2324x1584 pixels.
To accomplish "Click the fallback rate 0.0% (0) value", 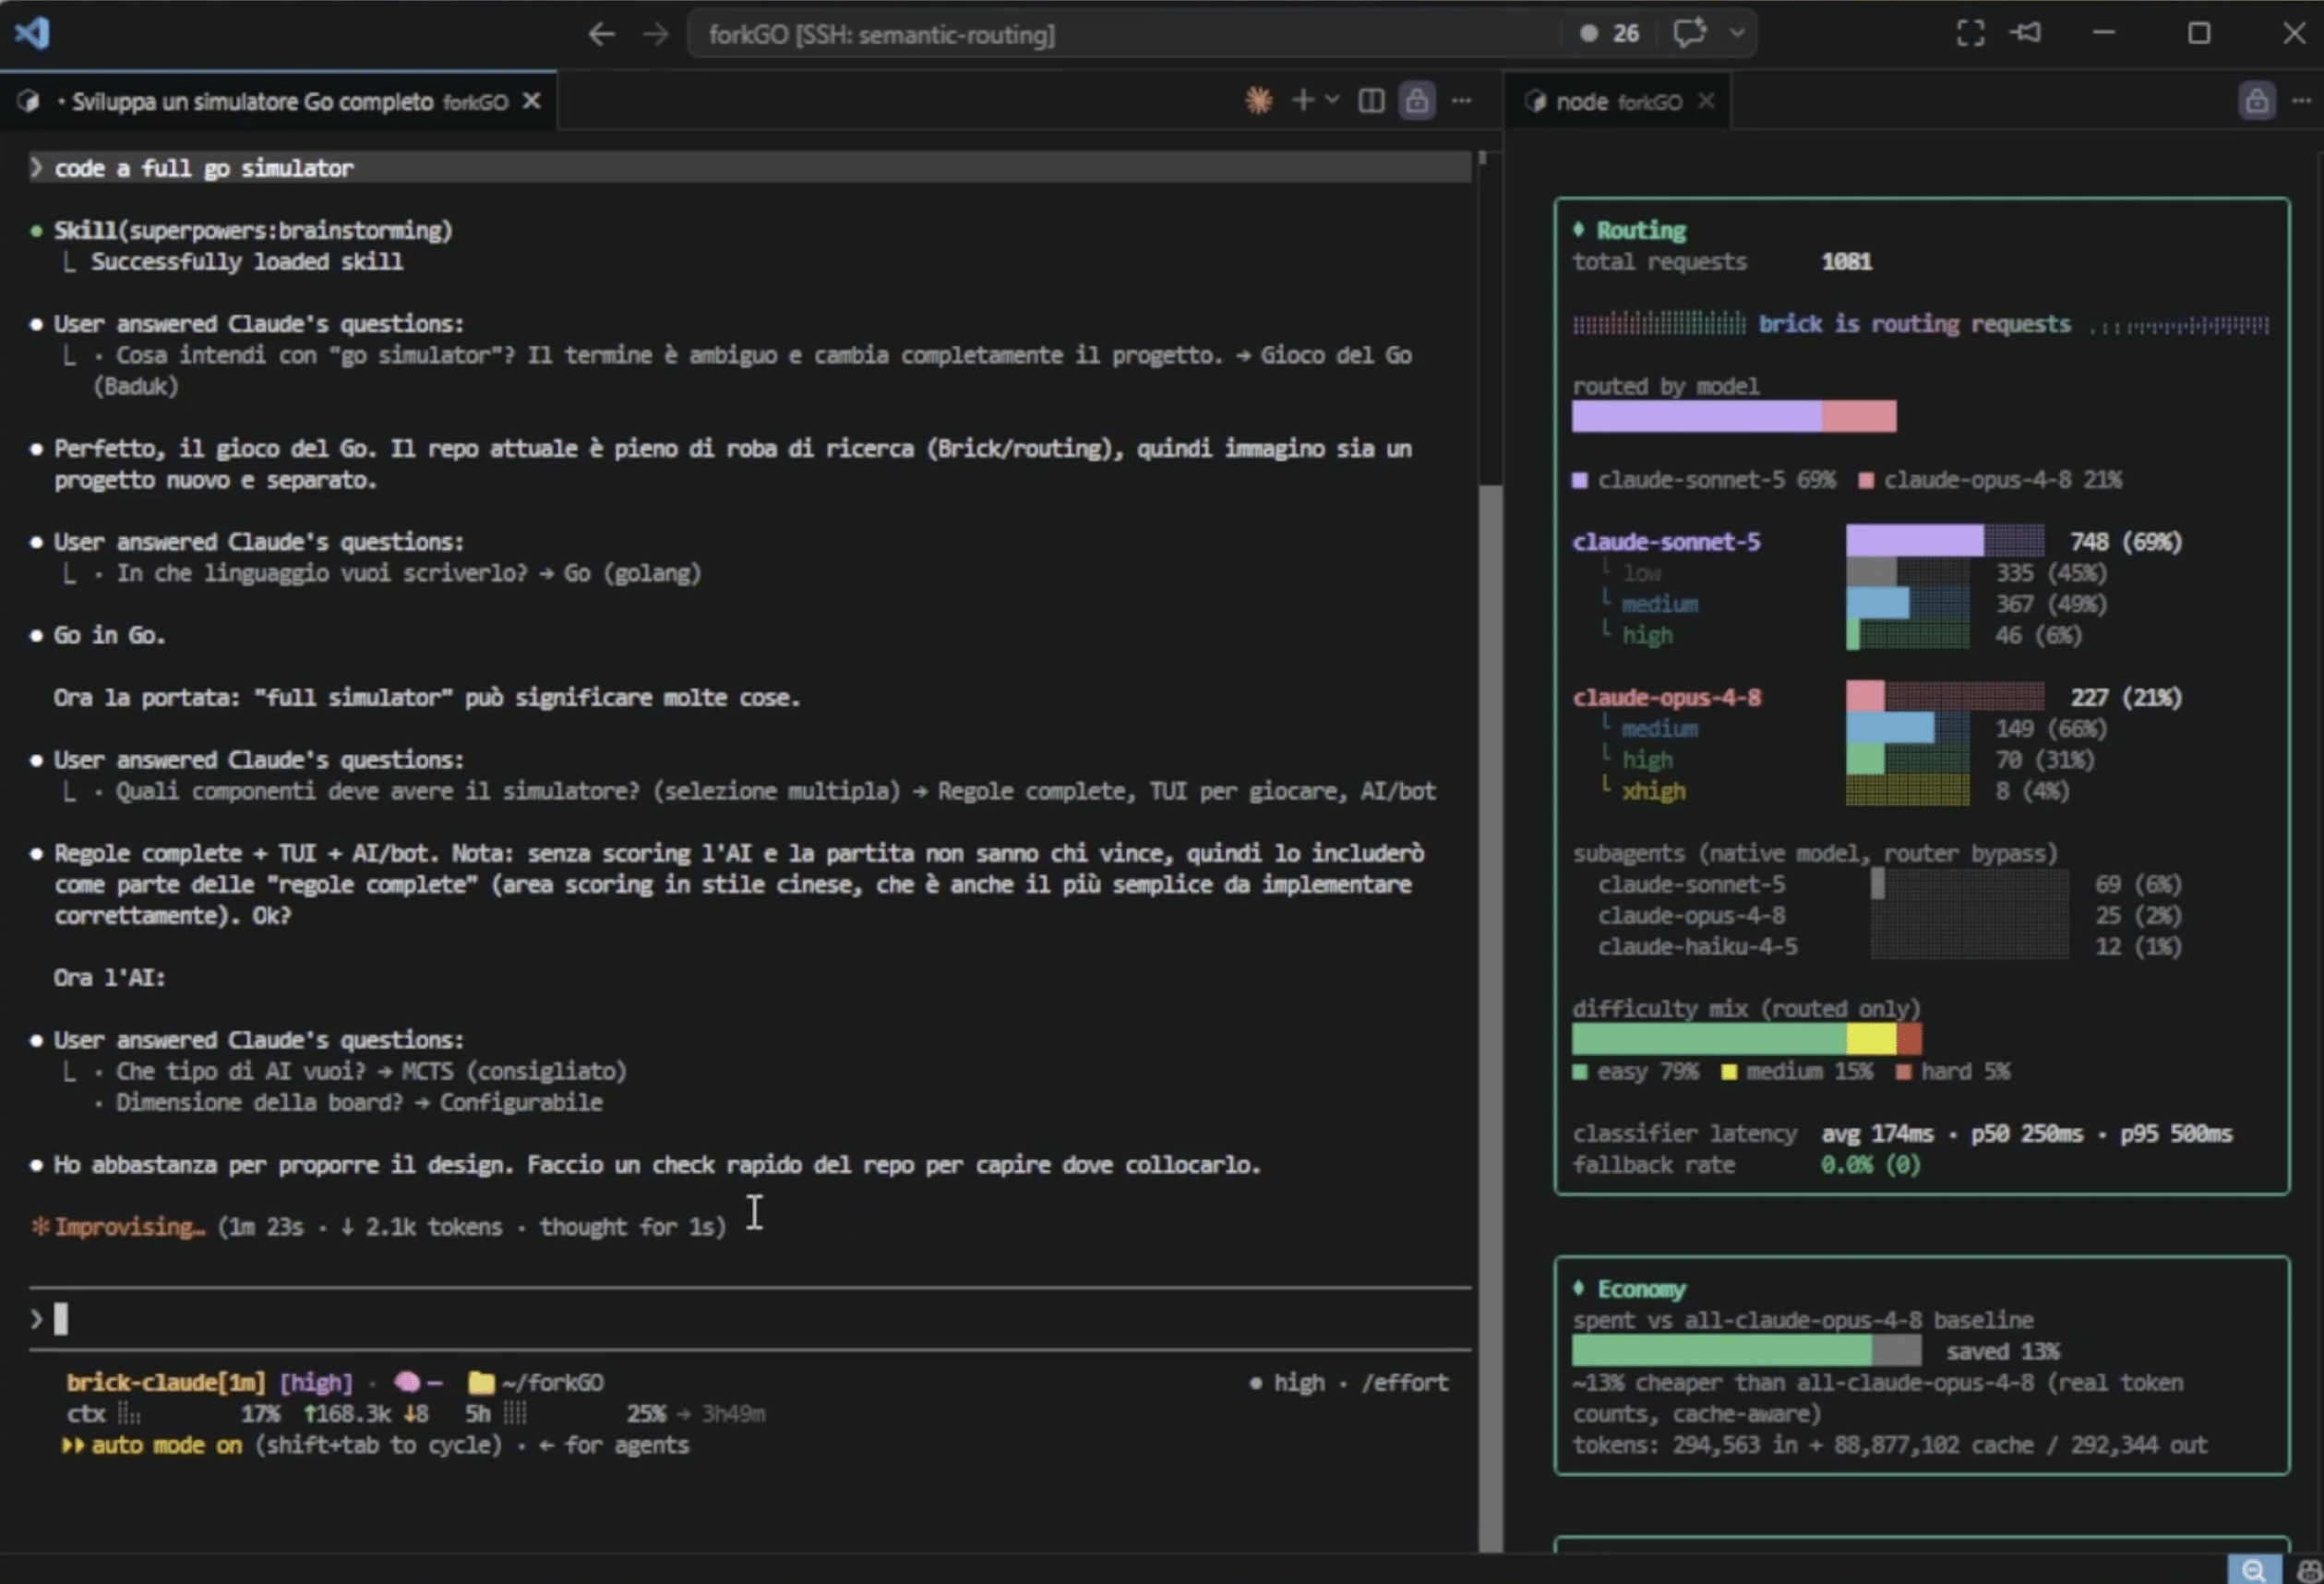I will [x=1870, y=1165].
